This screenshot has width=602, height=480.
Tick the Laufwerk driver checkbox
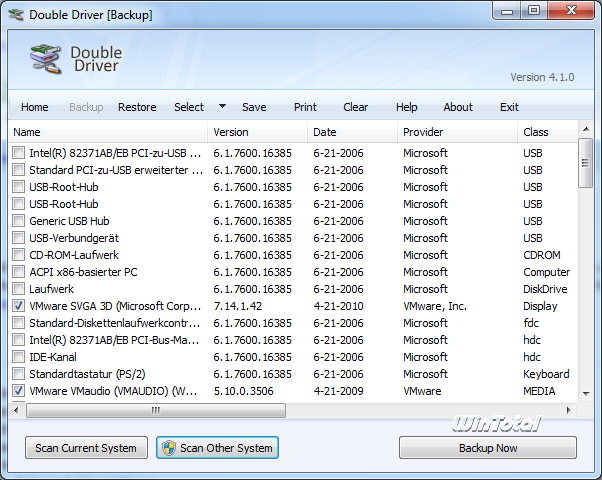click(x=18, y=289)
